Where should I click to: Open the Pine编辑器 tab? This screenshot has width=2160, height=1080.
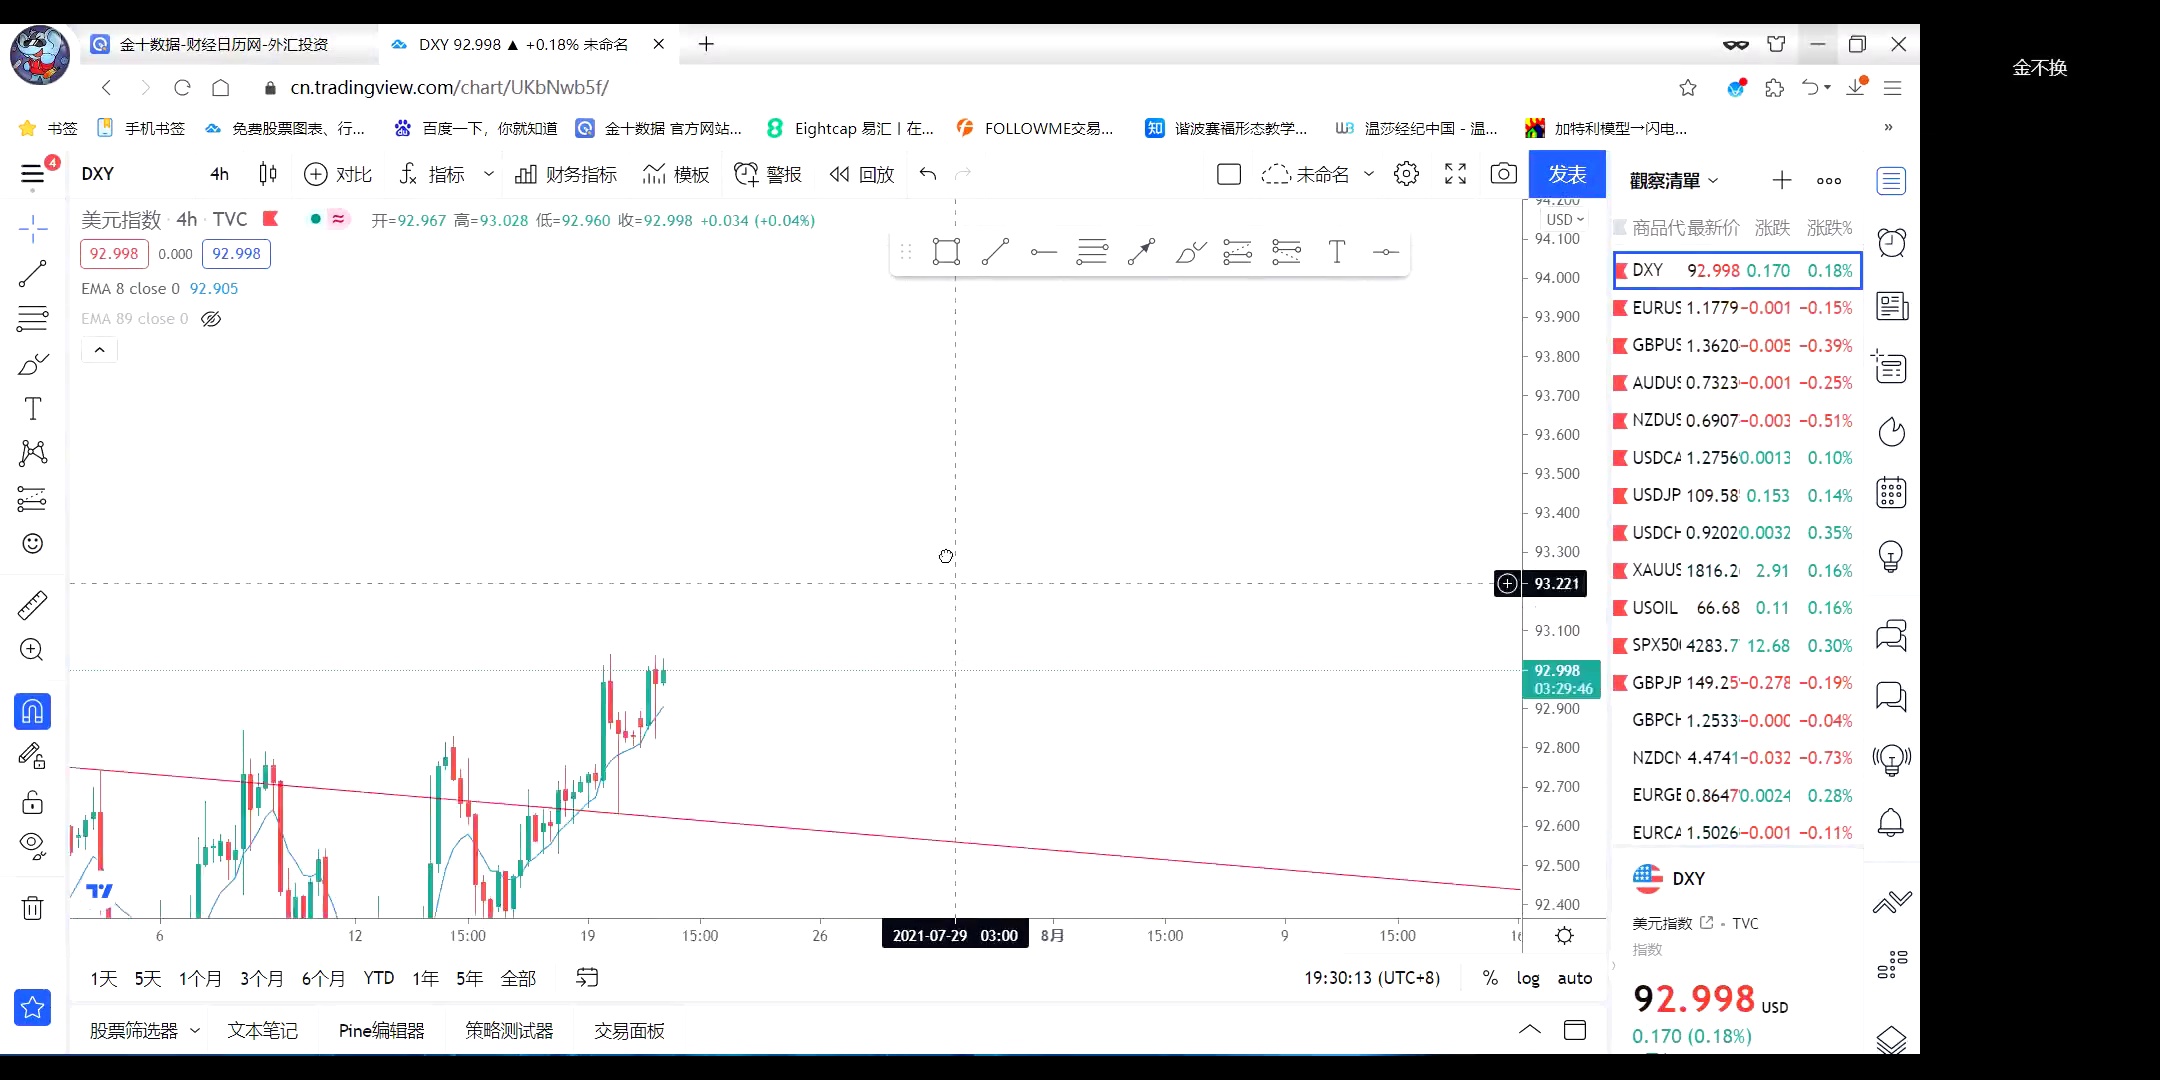pos(381,1030)
